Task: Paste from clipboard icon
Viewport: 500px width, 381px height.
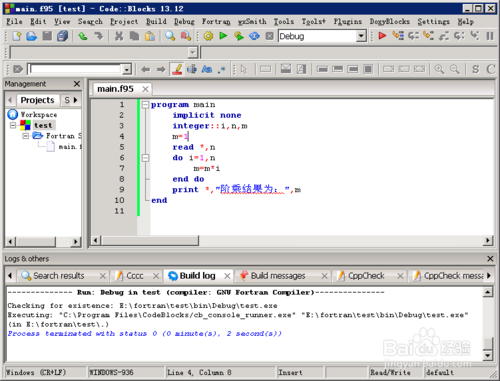Action: pyautogui.click(x=150, y=36)
